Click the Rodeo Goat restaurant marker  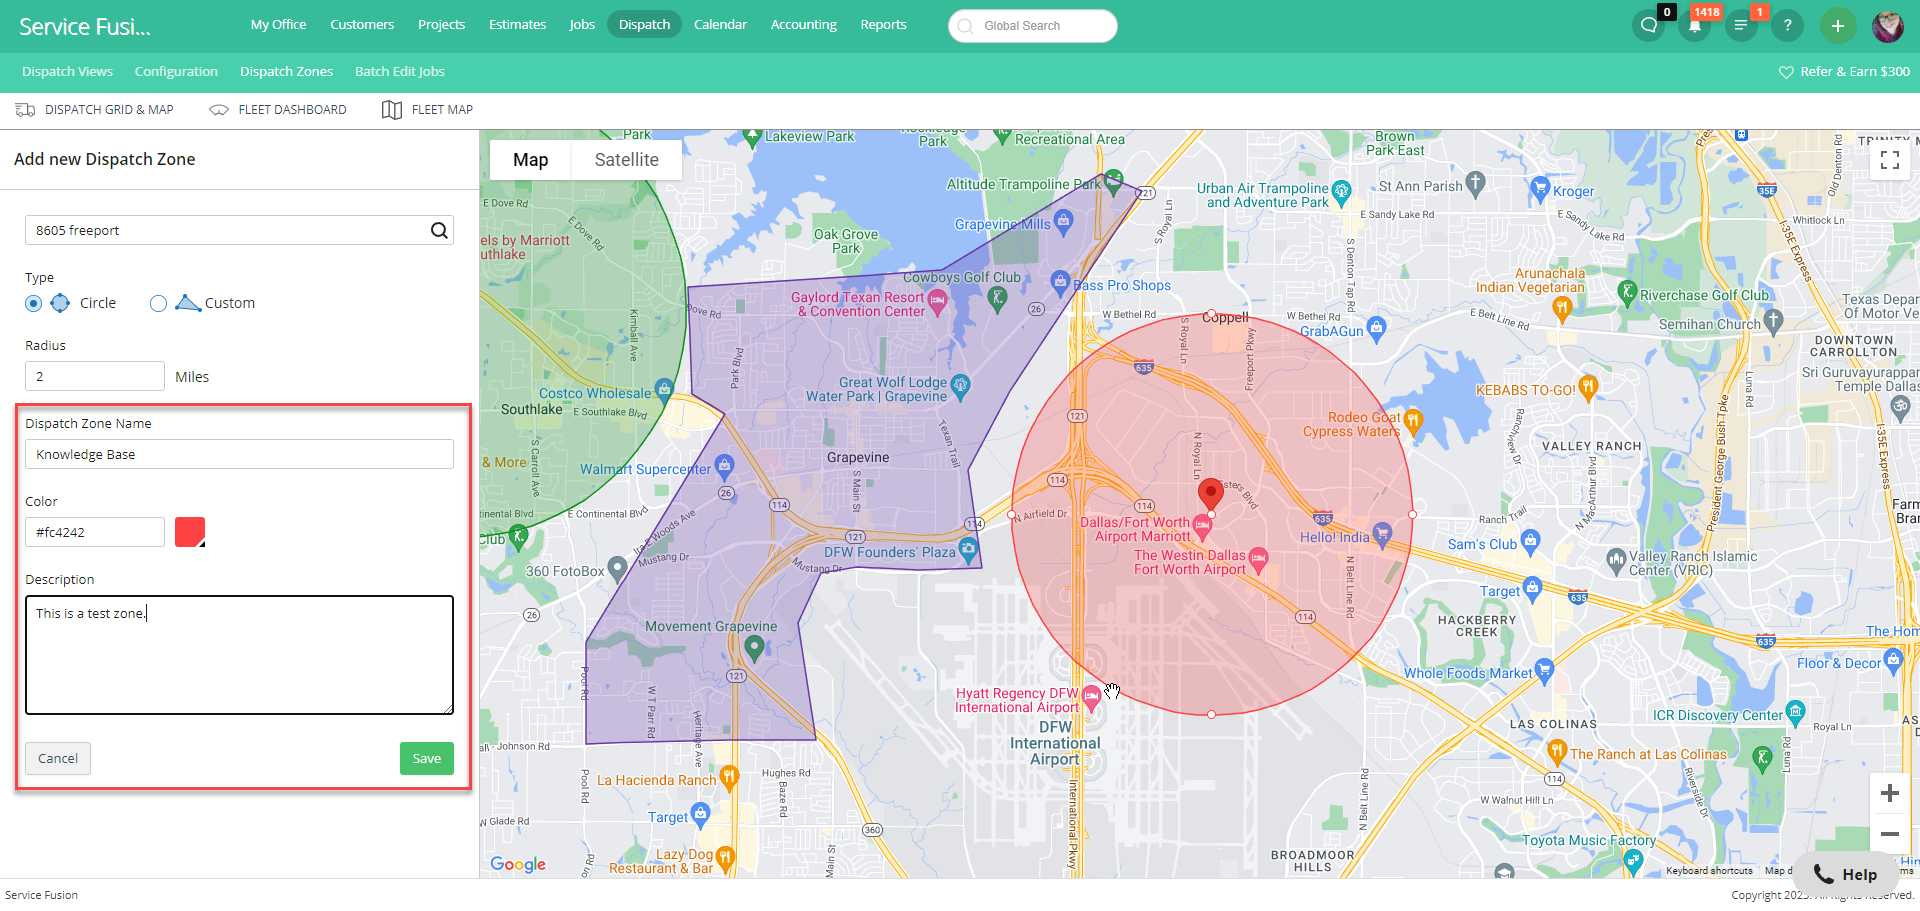[x=1412, y=421]
